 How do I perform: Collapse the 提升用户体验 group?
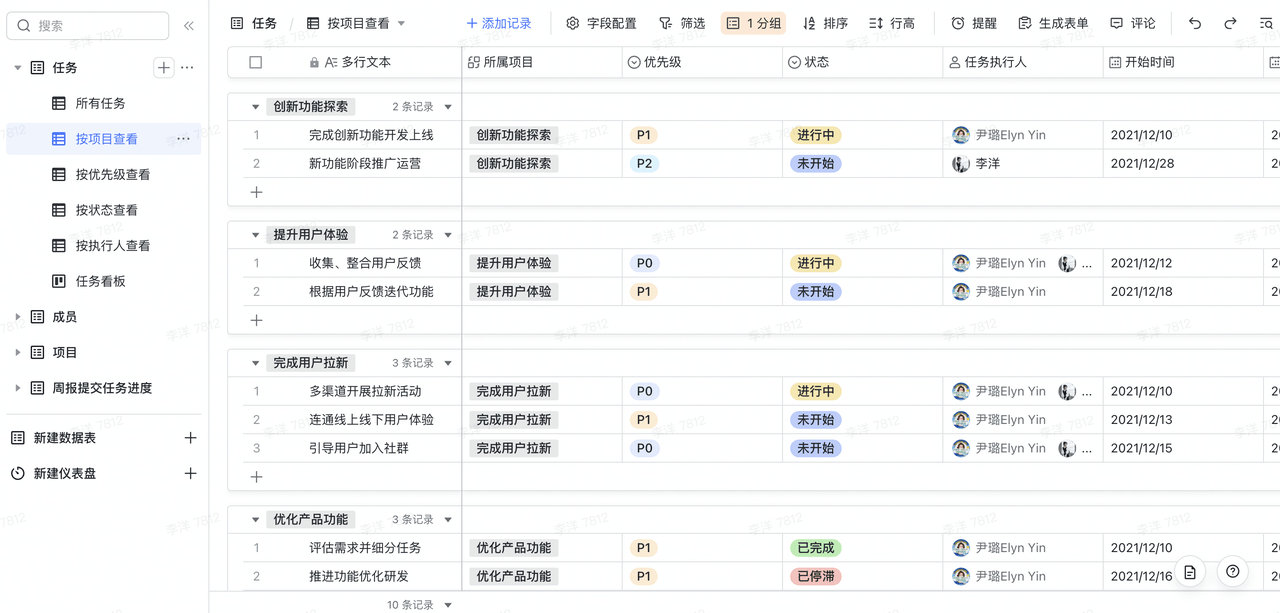[256, 235]
